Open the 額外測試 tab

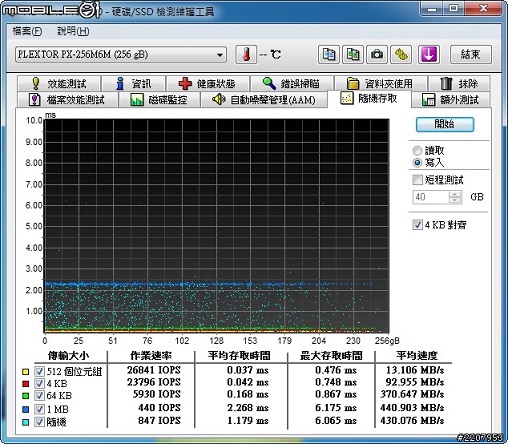point(451,100)
